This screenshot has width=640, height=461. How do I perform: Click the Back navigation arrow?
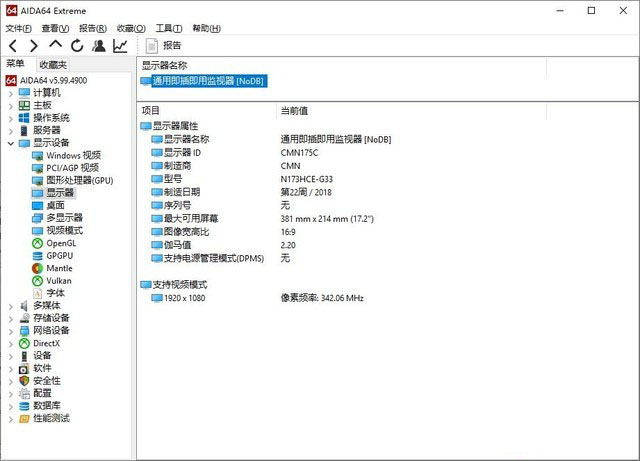13,46
